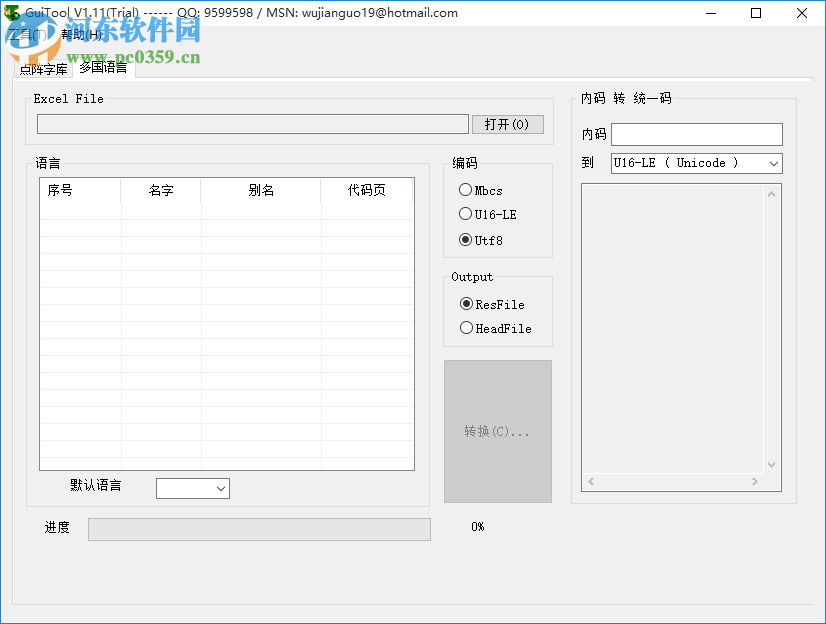826x624 pixels.
Task: Switch to the 多国语言 tab
Action: click(x=103, y=67)
